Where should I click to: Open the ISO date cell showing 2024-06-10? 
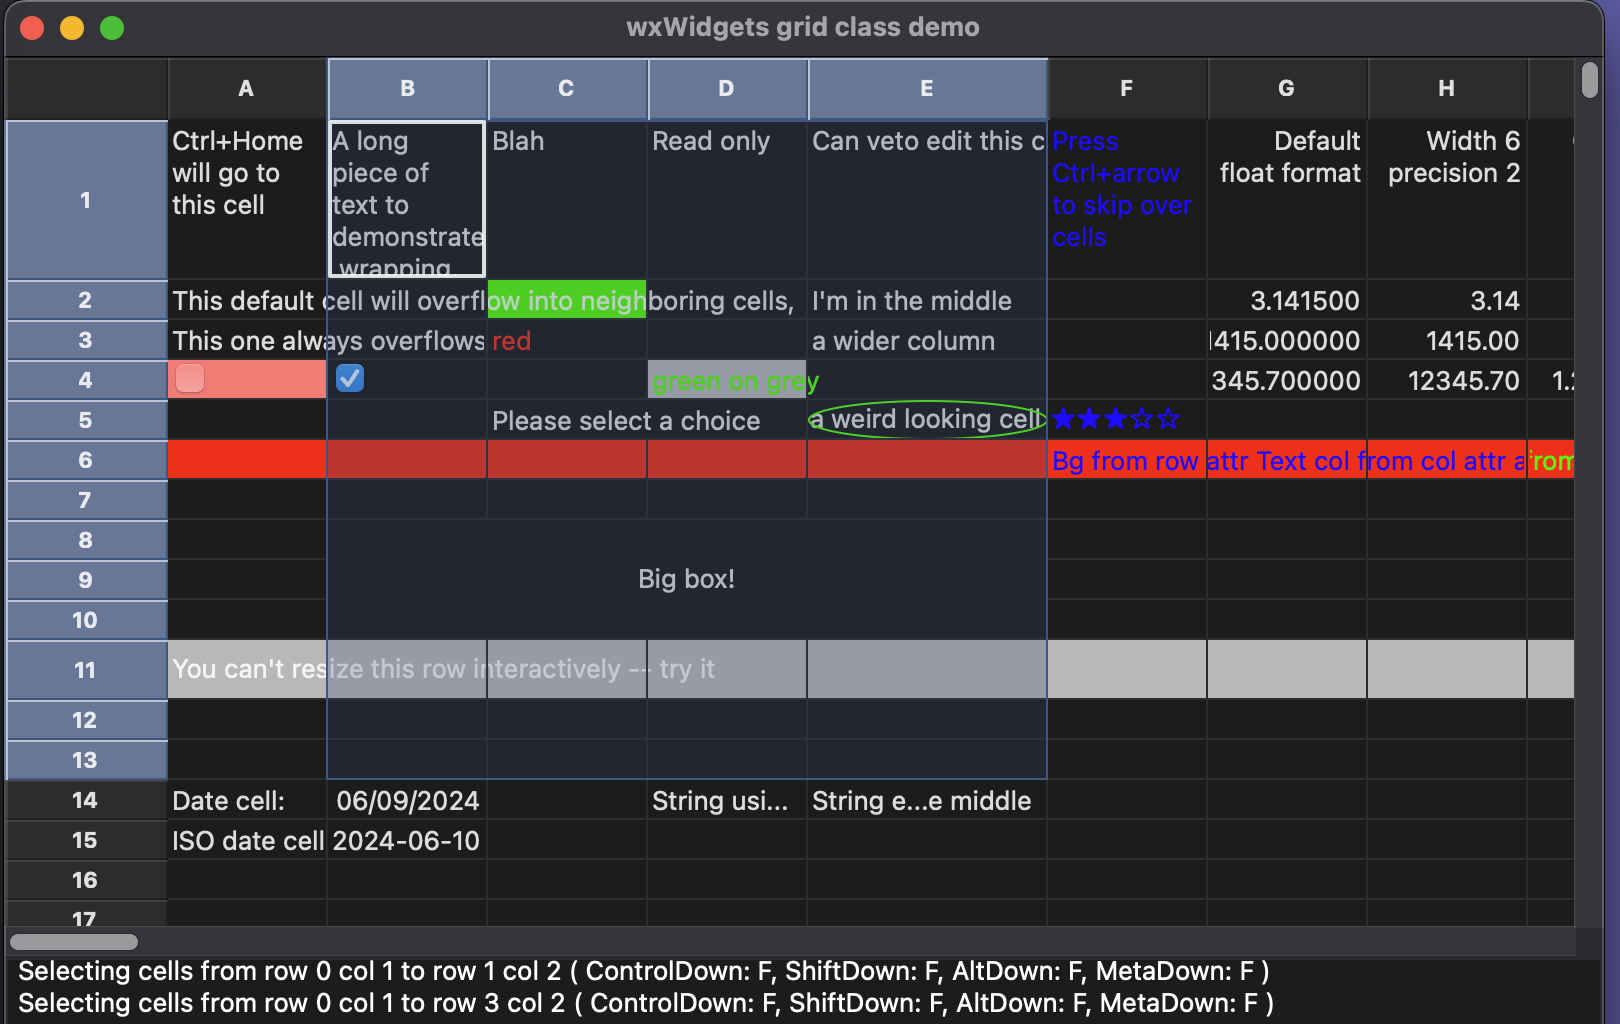(x=405, y=840)
